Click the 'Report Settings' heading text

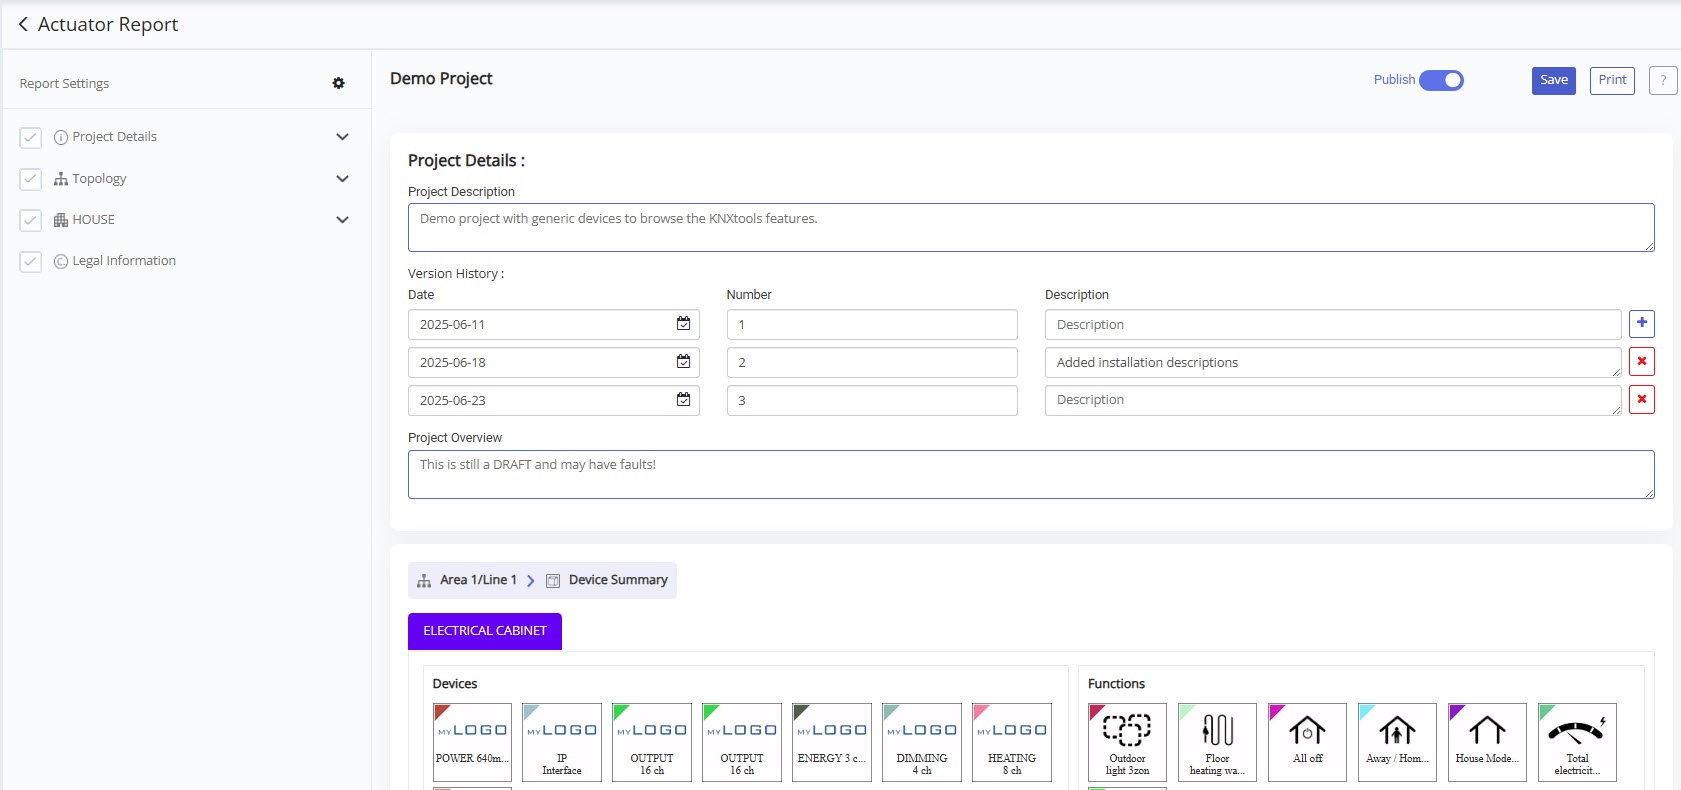pyautogui.click(x=64, y=84)
